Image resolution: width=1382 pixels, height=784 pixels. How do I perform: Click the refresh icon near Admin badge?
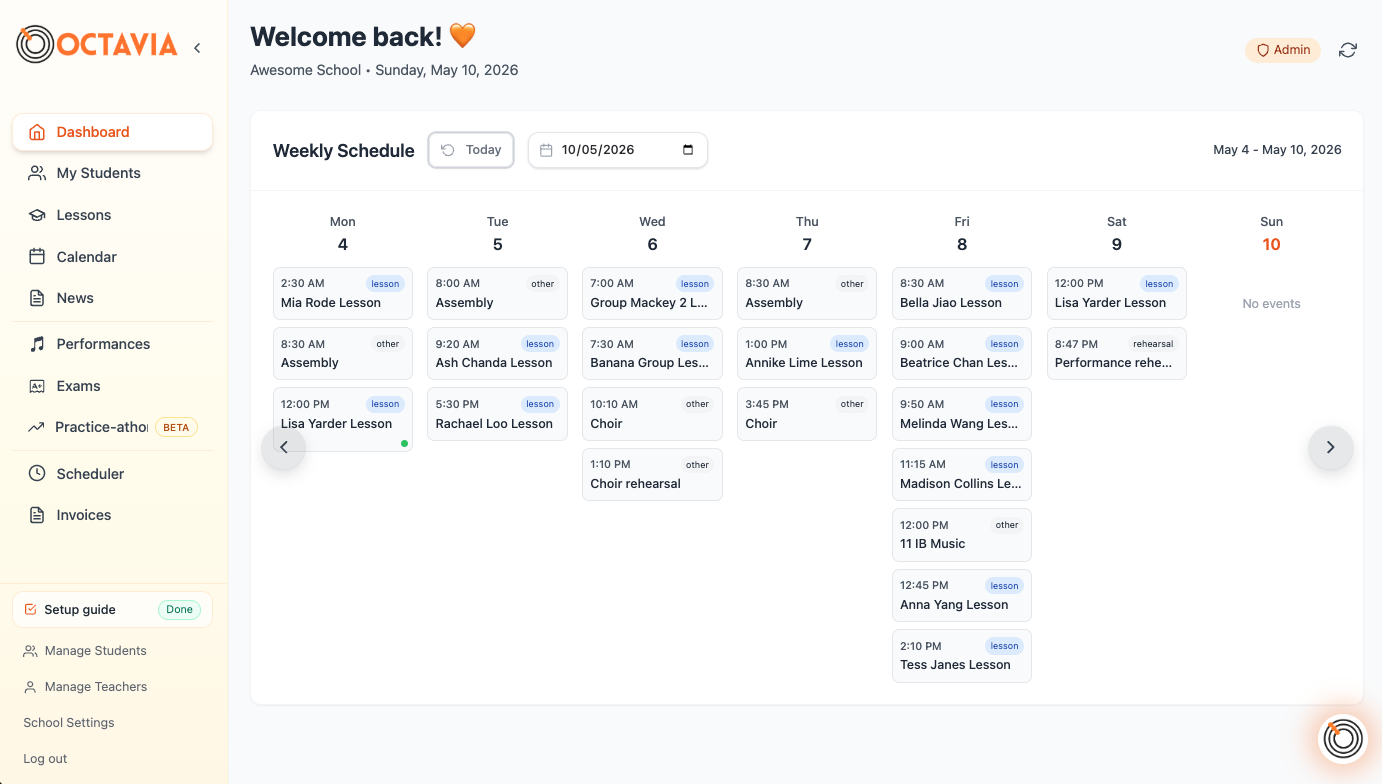[1348, 50]
